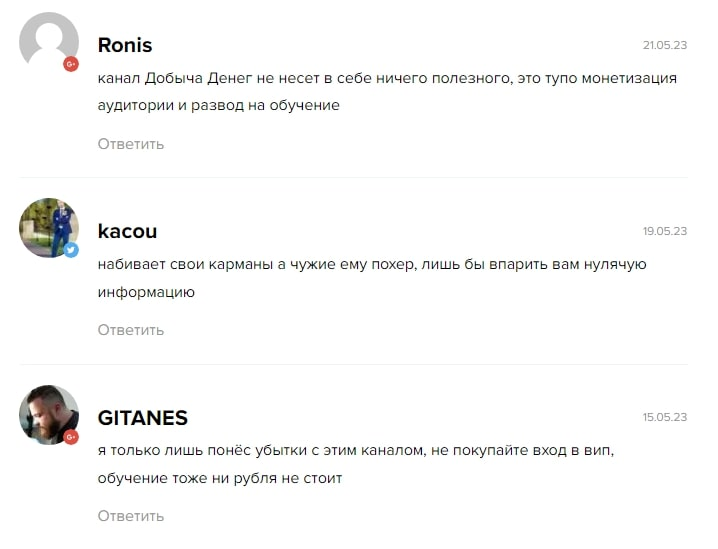Click the Google+ badge on Ronis's avatar
This screenshot has height=549, width=718.
click(x=71, y=64)
